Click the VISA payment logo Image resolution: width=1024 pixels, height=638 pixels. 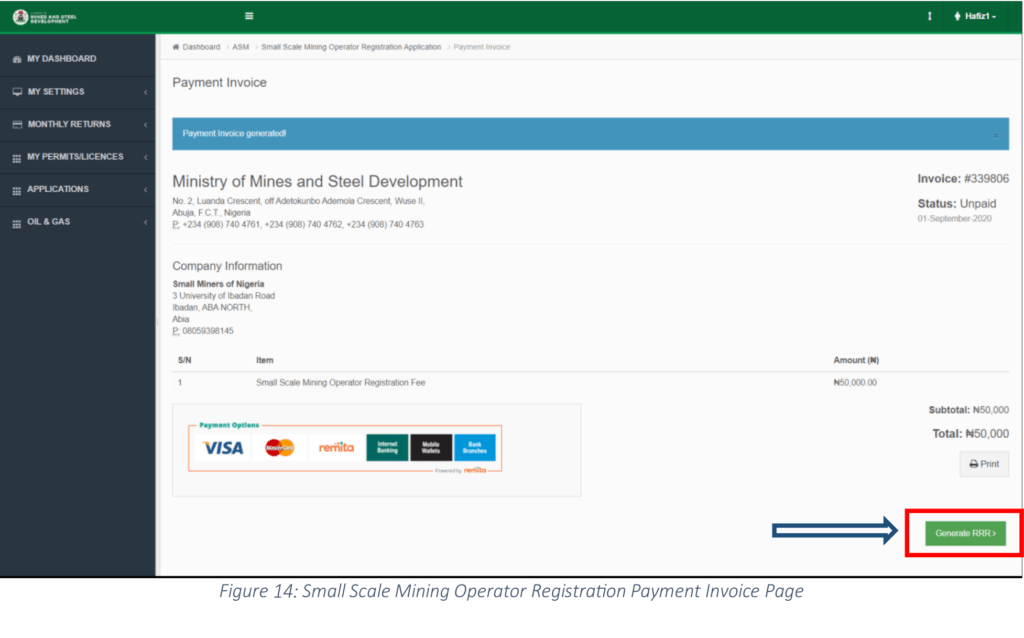point(223,448)
